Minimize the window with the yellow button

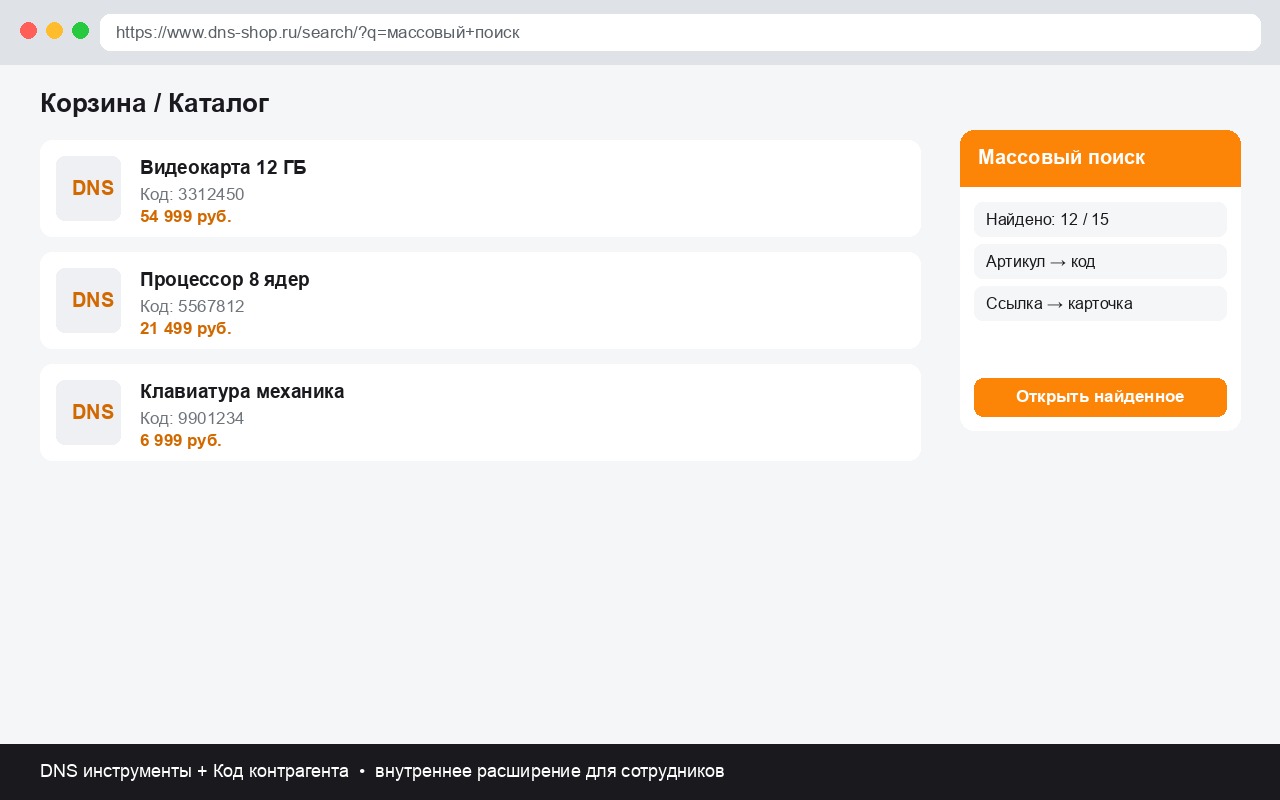click(55, 30)
